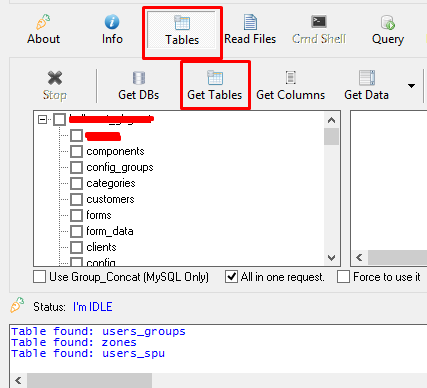Click the carrot icon beside Status
Screen dimensions: 427x388
coord(17,305)
